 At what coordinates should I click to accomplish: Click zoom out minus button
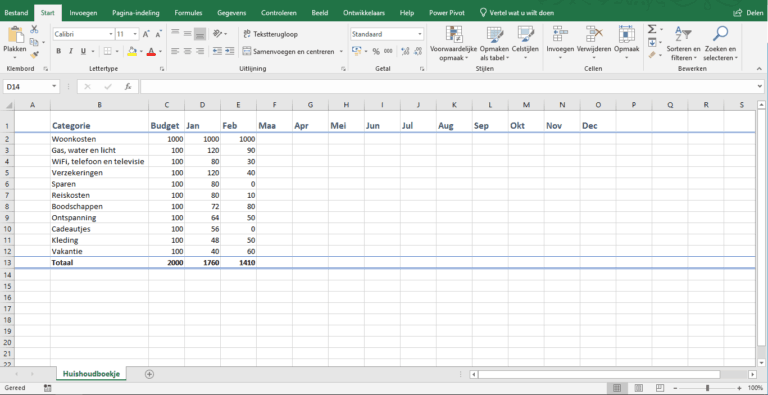[676, 388]
